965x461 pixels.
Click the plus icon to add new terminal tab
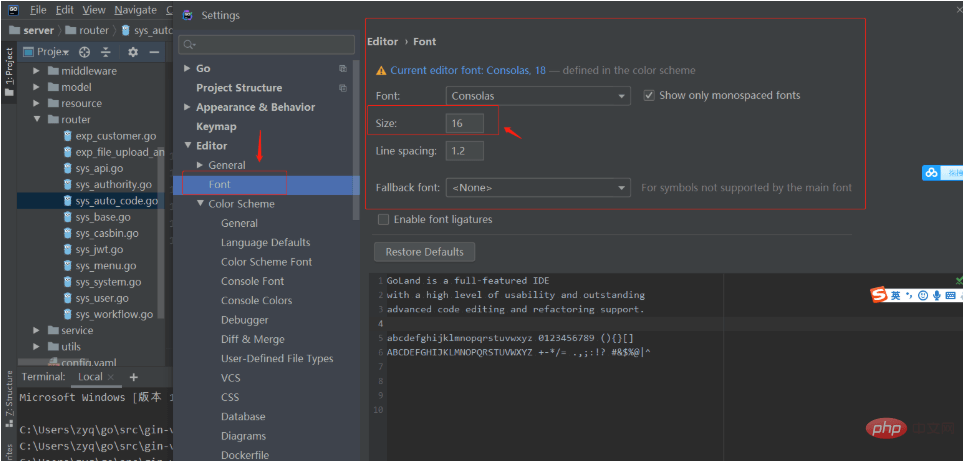pos(134,377)
